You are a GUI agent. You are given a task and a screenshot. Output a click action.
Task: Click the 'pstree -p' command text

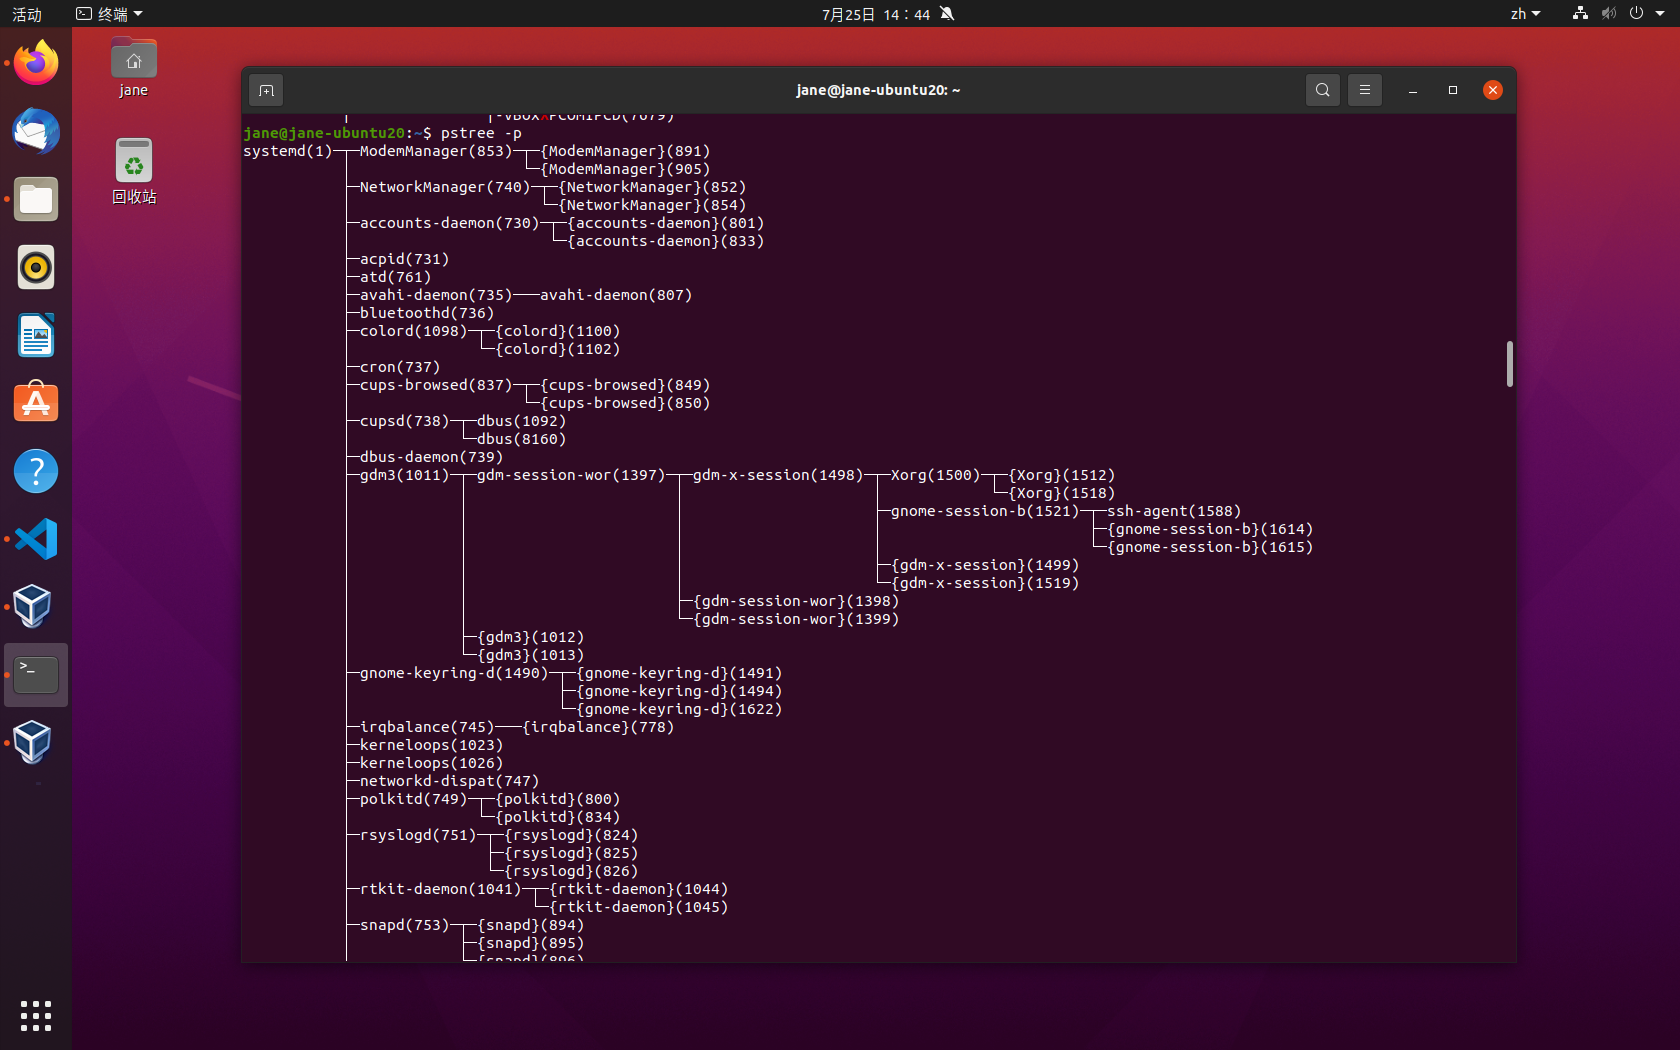pyautogui.click(x=481, y=133)
